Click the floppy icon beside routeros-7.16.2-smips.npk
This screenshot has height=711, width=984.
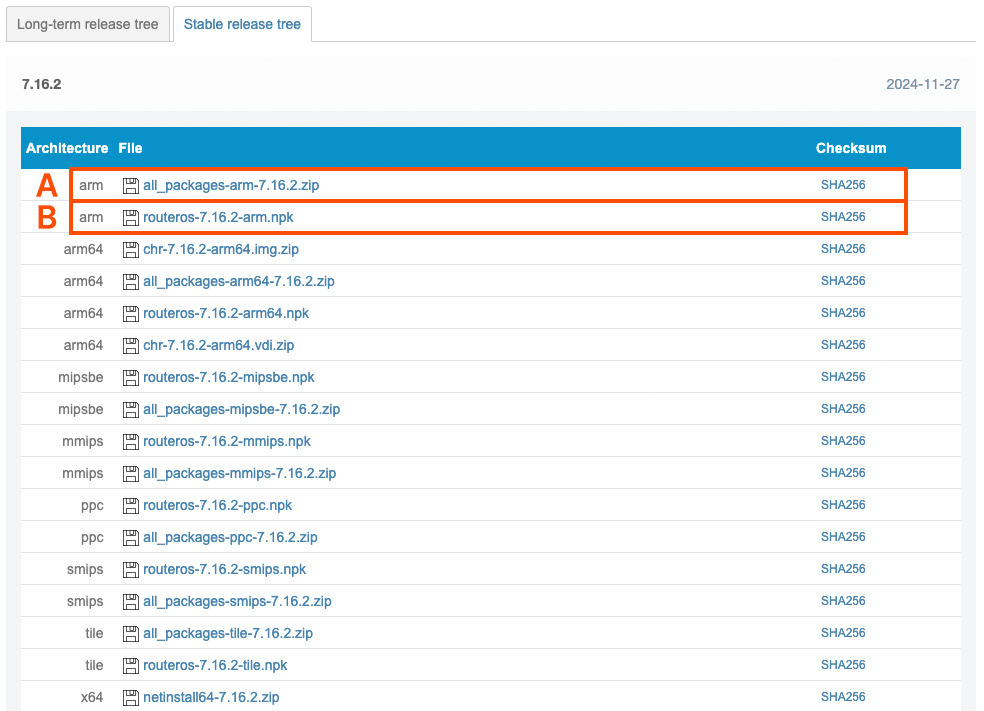131,570
